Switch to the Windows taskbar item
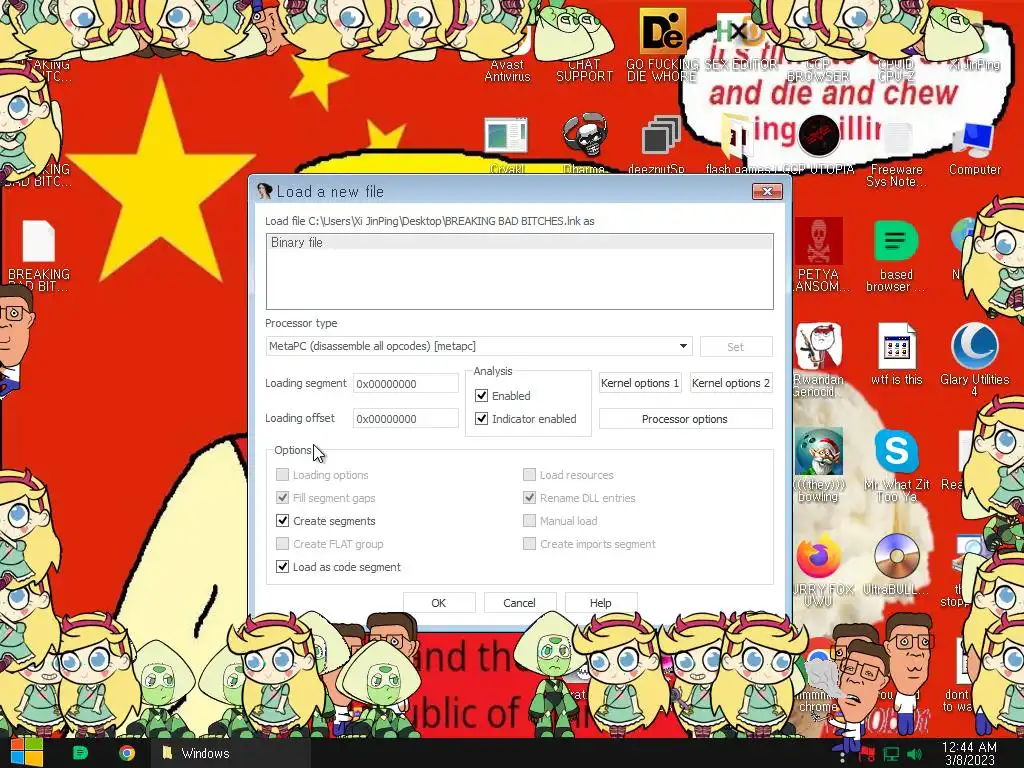1024x768 pixels. pos(230,753)
